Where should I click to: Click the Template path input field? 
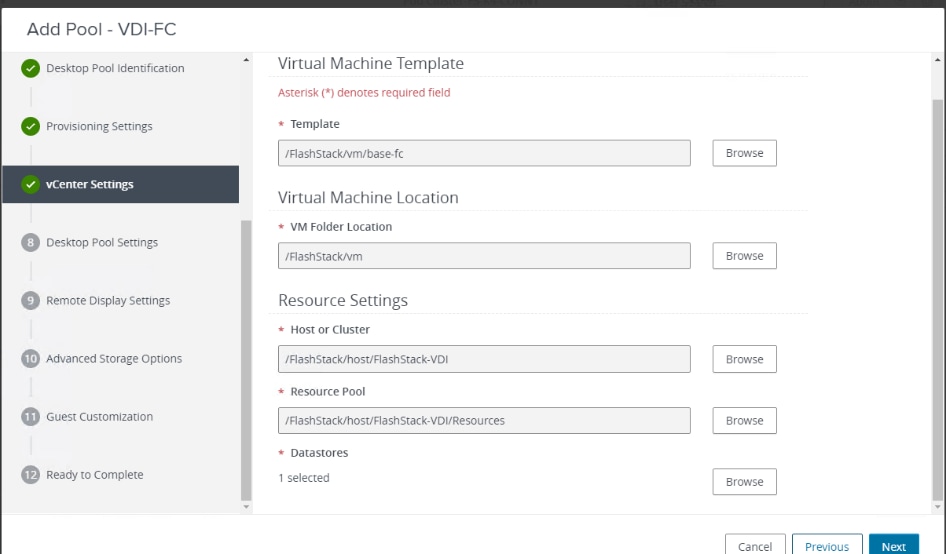click(484, 153)
